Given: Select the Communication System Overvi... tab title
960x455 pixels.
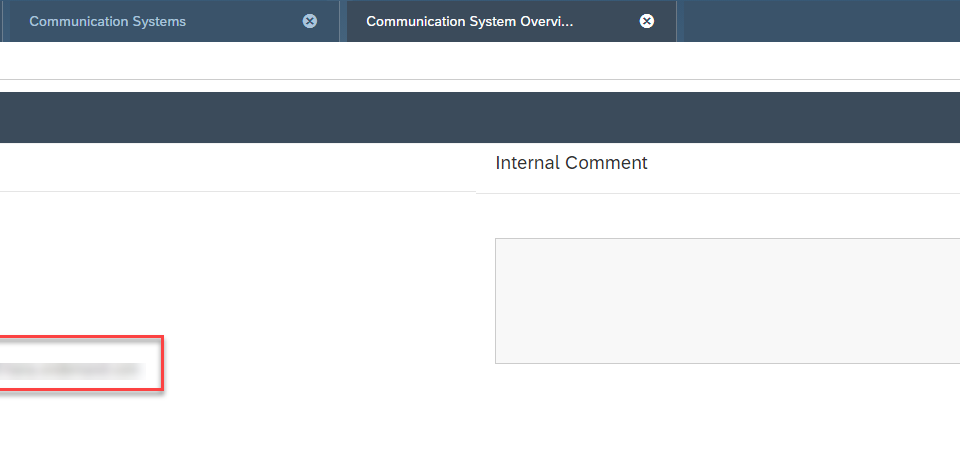Looking at the screenshot, I should [470, 21].
